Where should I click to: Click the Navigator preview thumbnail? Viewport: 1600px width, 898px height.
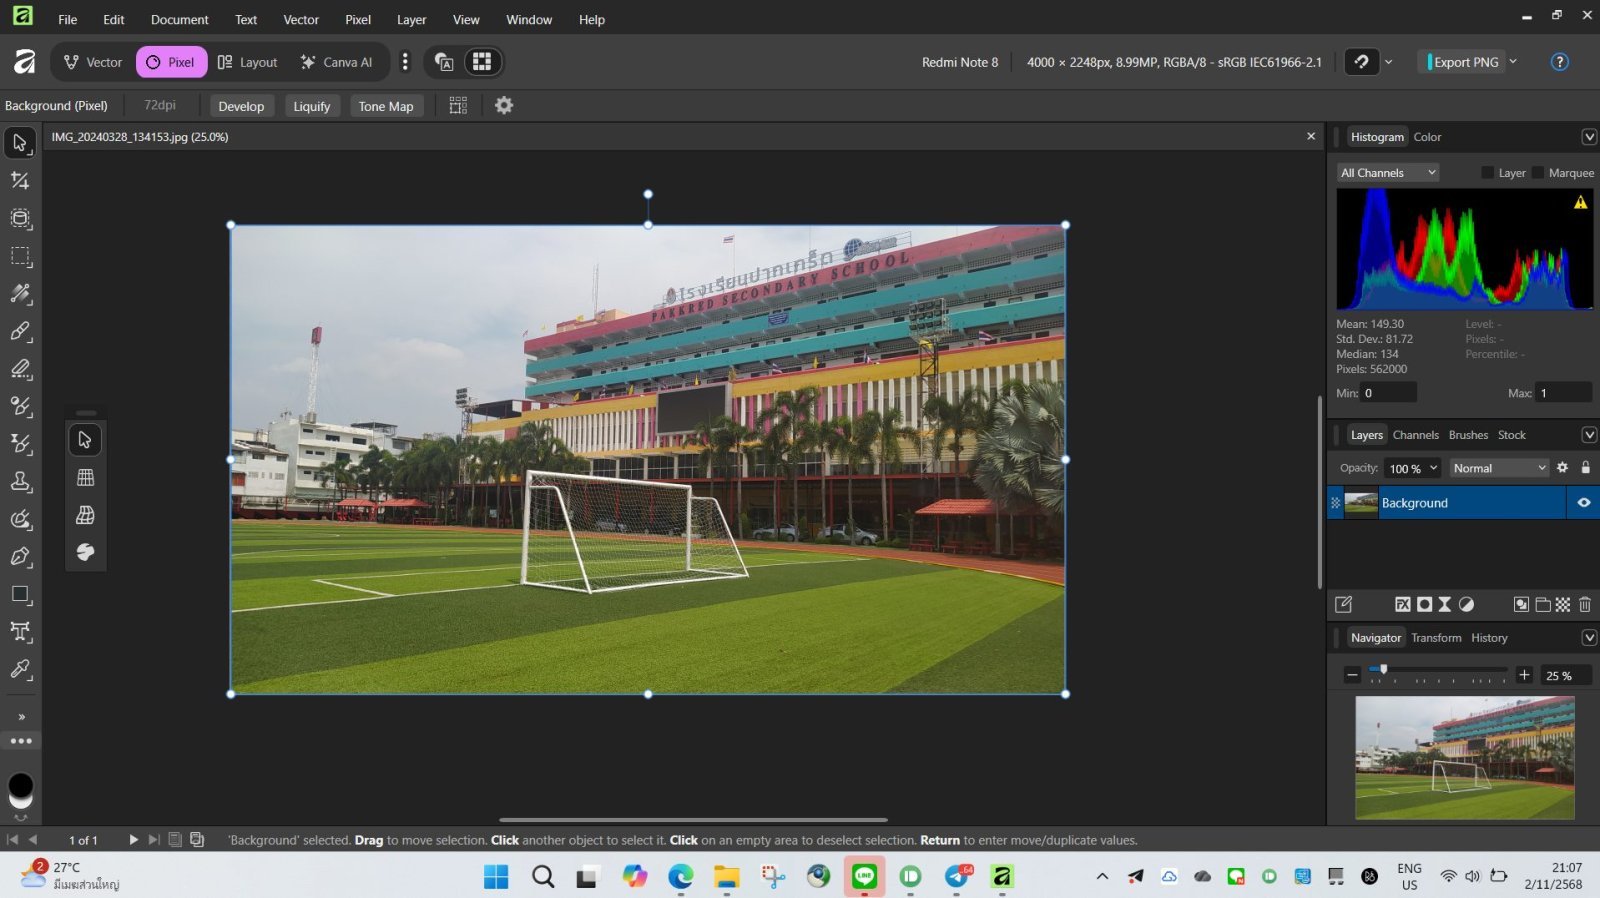[1464, 758]
